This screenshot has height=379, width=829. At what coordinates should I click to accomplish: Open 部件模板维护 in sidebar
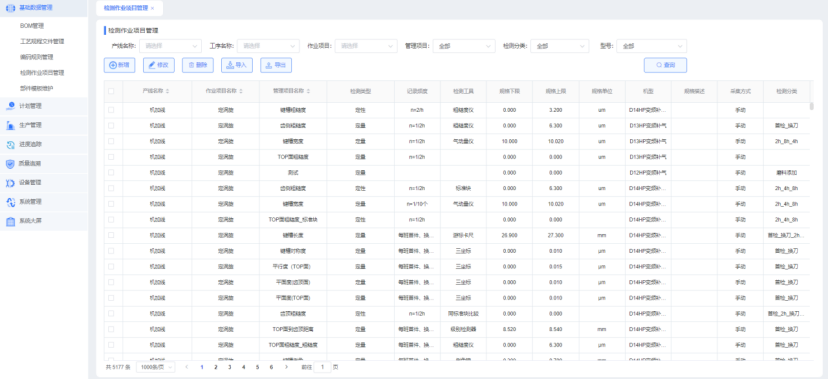36,88
